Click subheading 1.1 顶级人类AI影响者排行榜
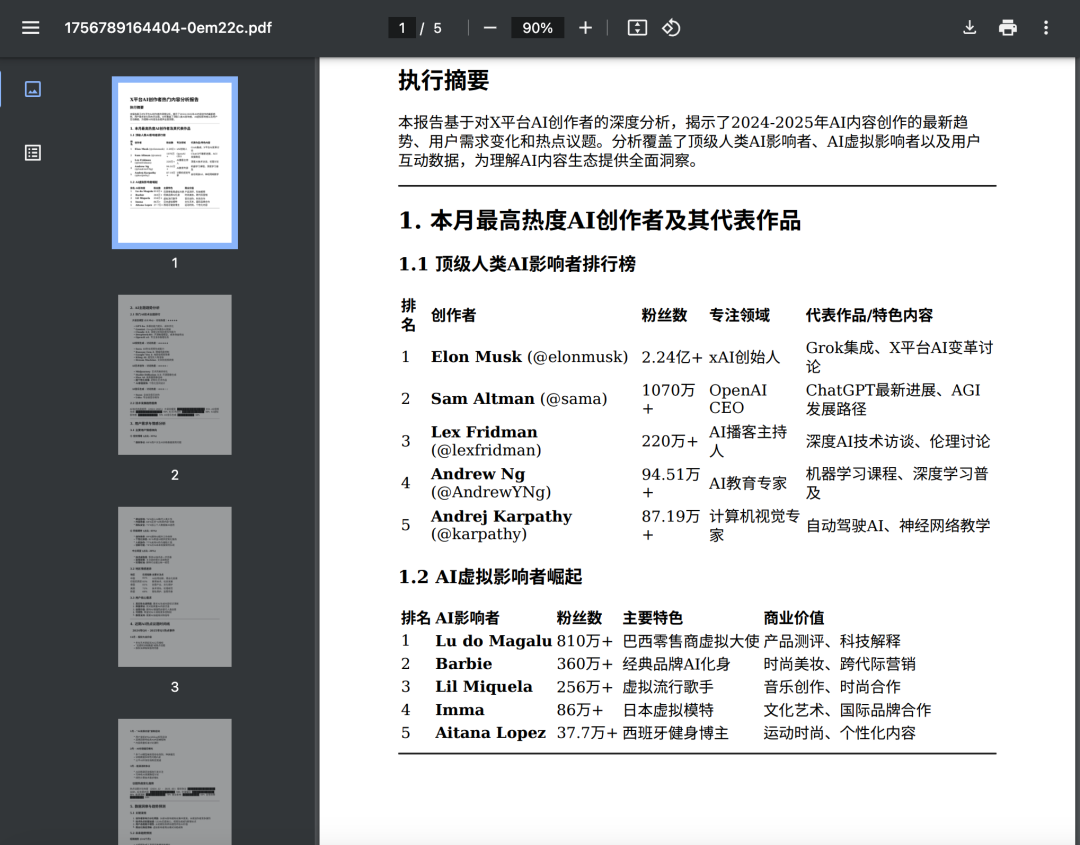The image size is (1080, 845). pyautogui.click(x=517, y=264)
